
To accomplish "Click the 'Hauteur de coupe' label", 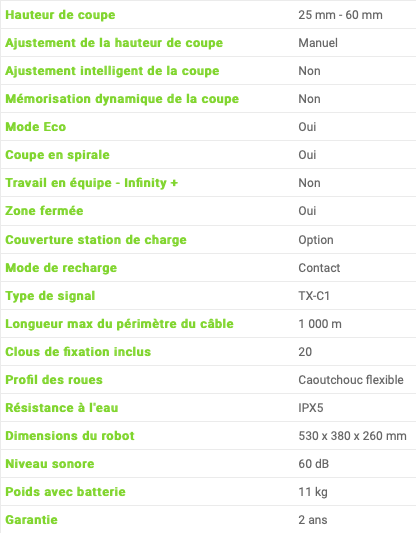I will pyautogui.click(x=60, y=15).
